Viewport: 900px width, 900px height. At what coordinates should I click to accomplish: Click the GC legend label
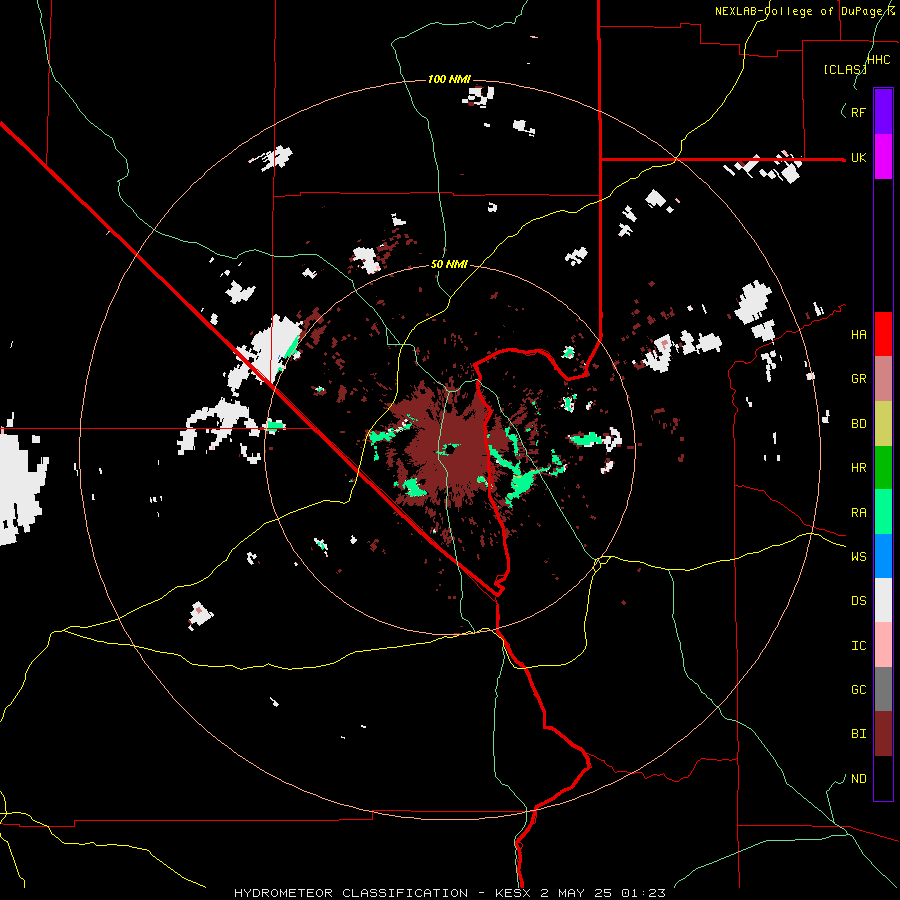(x=858, y=690)
